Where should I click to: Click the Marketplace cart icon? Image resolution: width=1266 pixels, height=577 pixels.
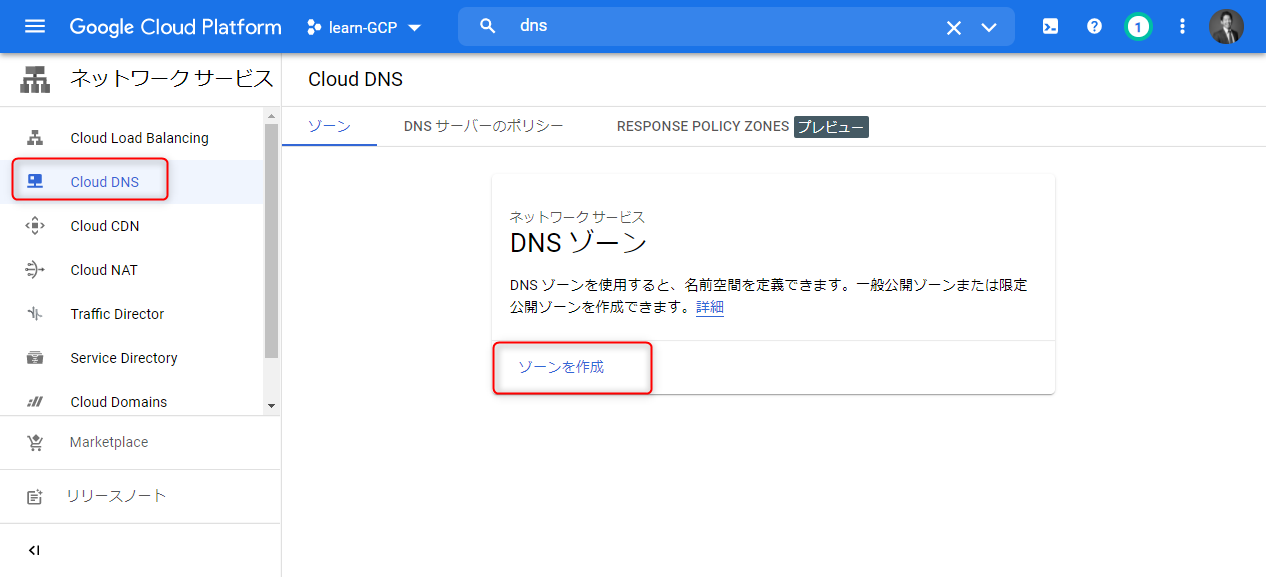pos(35,442)
